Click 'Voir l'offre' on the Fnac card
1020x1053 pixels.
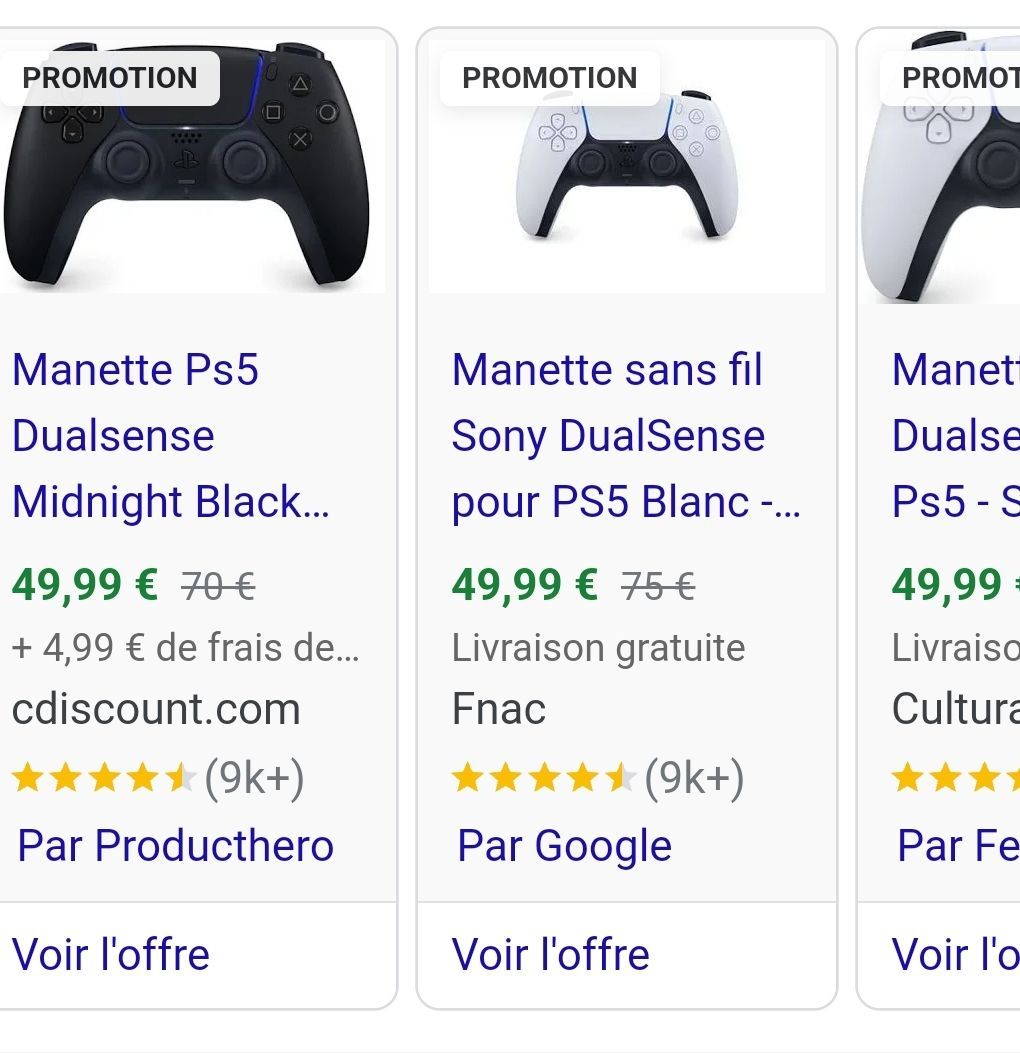(551, 954)
